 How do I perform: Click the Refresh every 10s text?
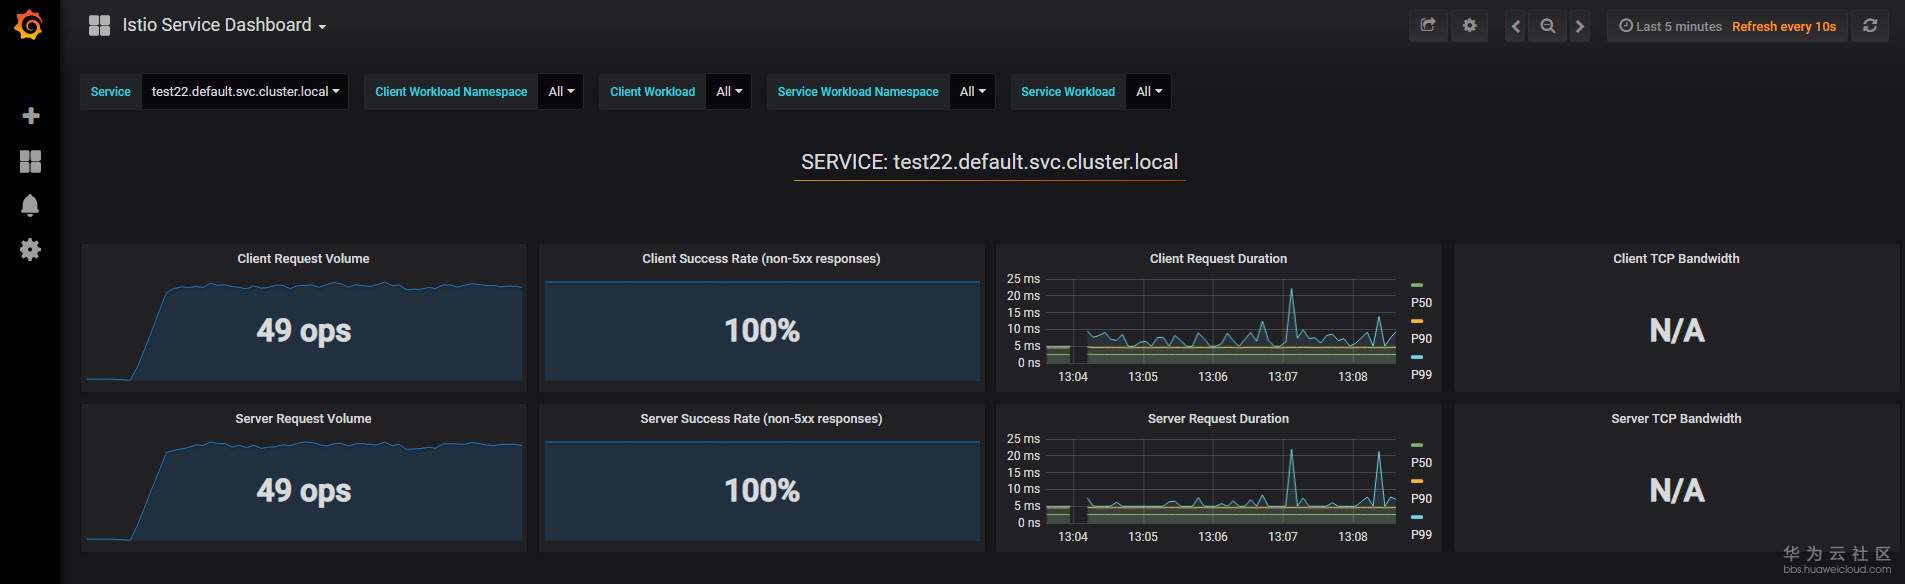pyautogui.click(x=1784, y=27)
